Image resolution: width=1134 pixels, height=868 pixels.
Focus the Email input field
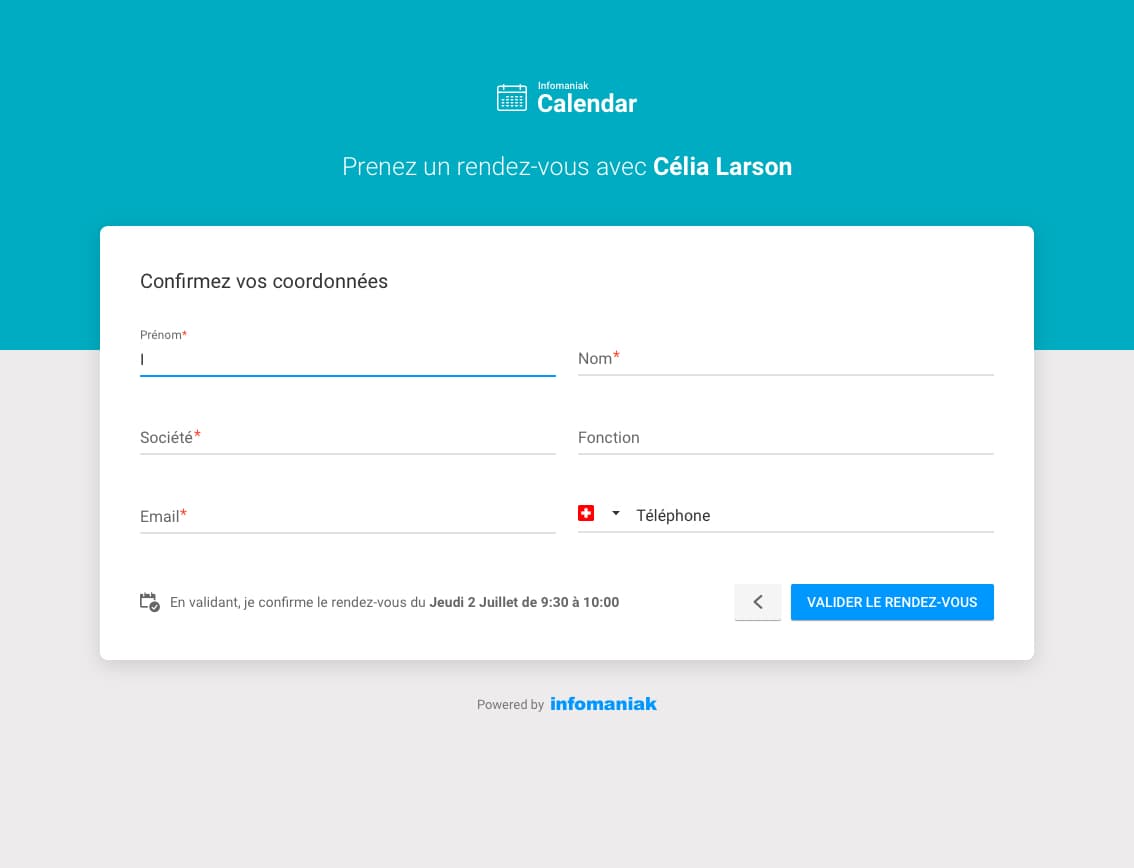[347, 517]
